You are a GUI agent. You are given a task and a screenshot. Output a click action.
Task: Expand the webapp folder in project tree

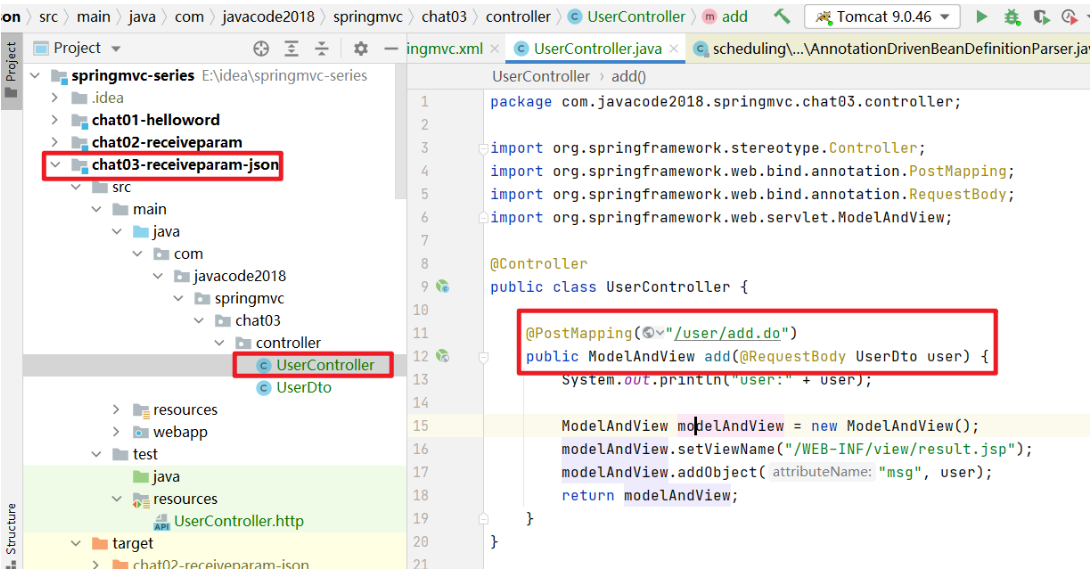(117, 432)
